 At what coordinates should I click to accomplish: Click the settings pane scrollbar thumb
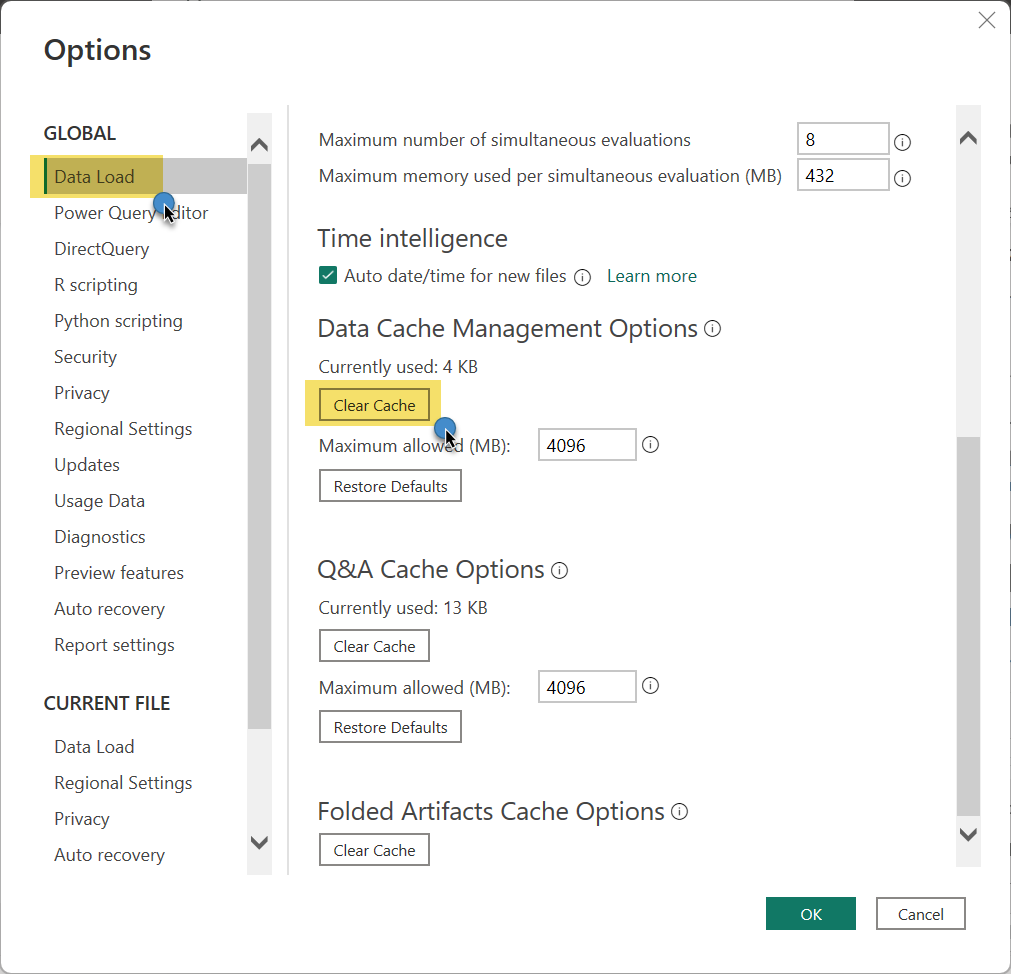[968, 626]
